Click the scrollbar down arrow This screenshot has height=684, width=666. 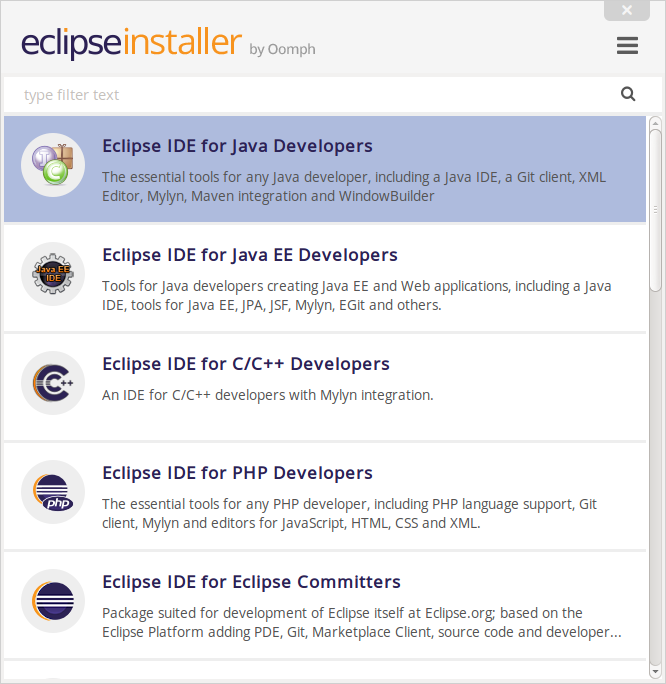[x=655, y=672]
